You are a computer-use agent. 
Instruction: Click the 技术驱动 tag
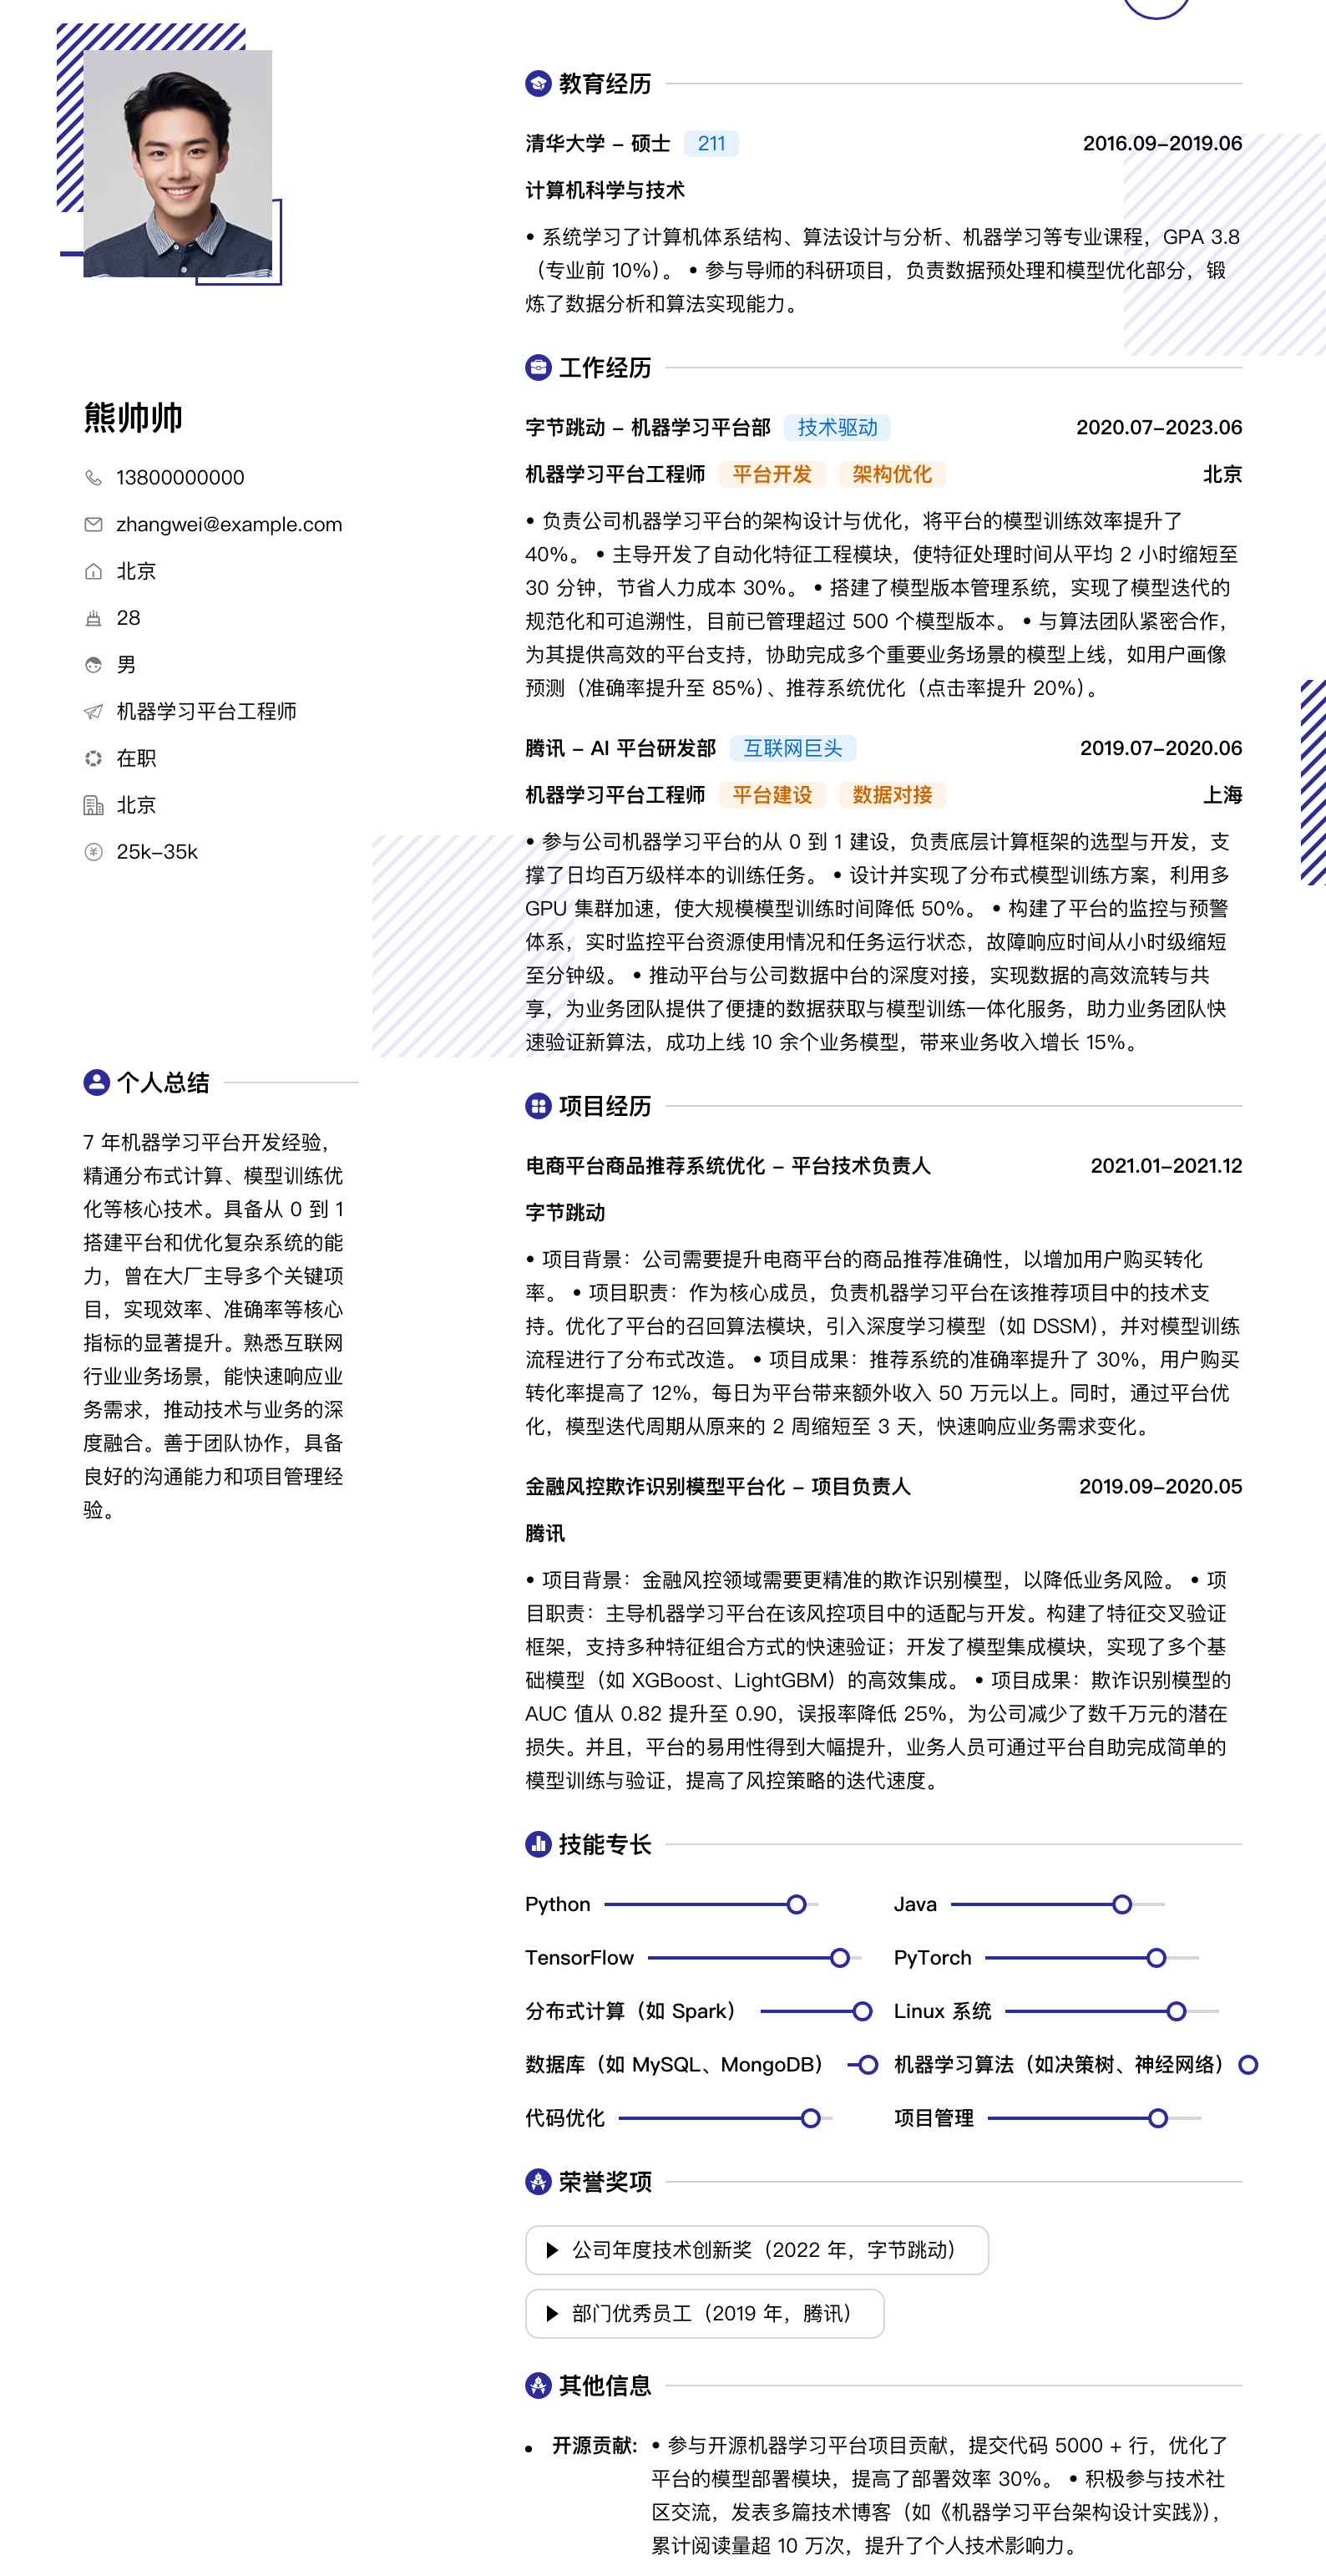pos(837,427)
